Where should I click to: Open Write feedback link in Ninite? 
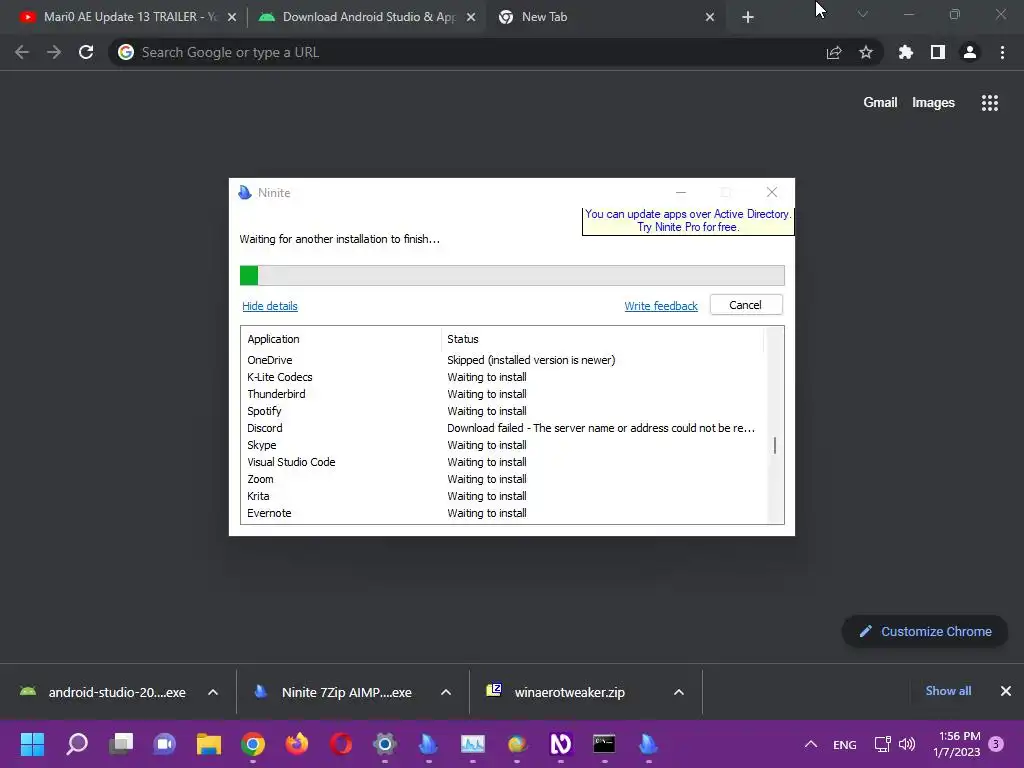click(661, 306)
